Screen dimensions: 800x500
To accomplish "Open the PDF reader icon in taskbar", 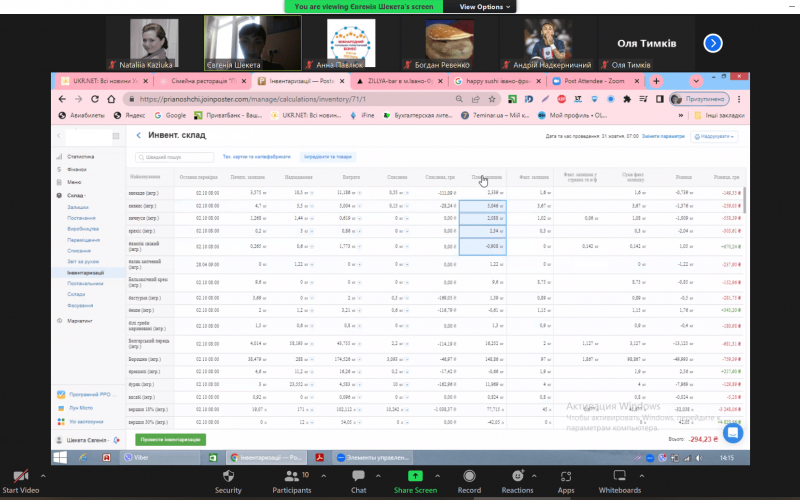I will 320,458.
